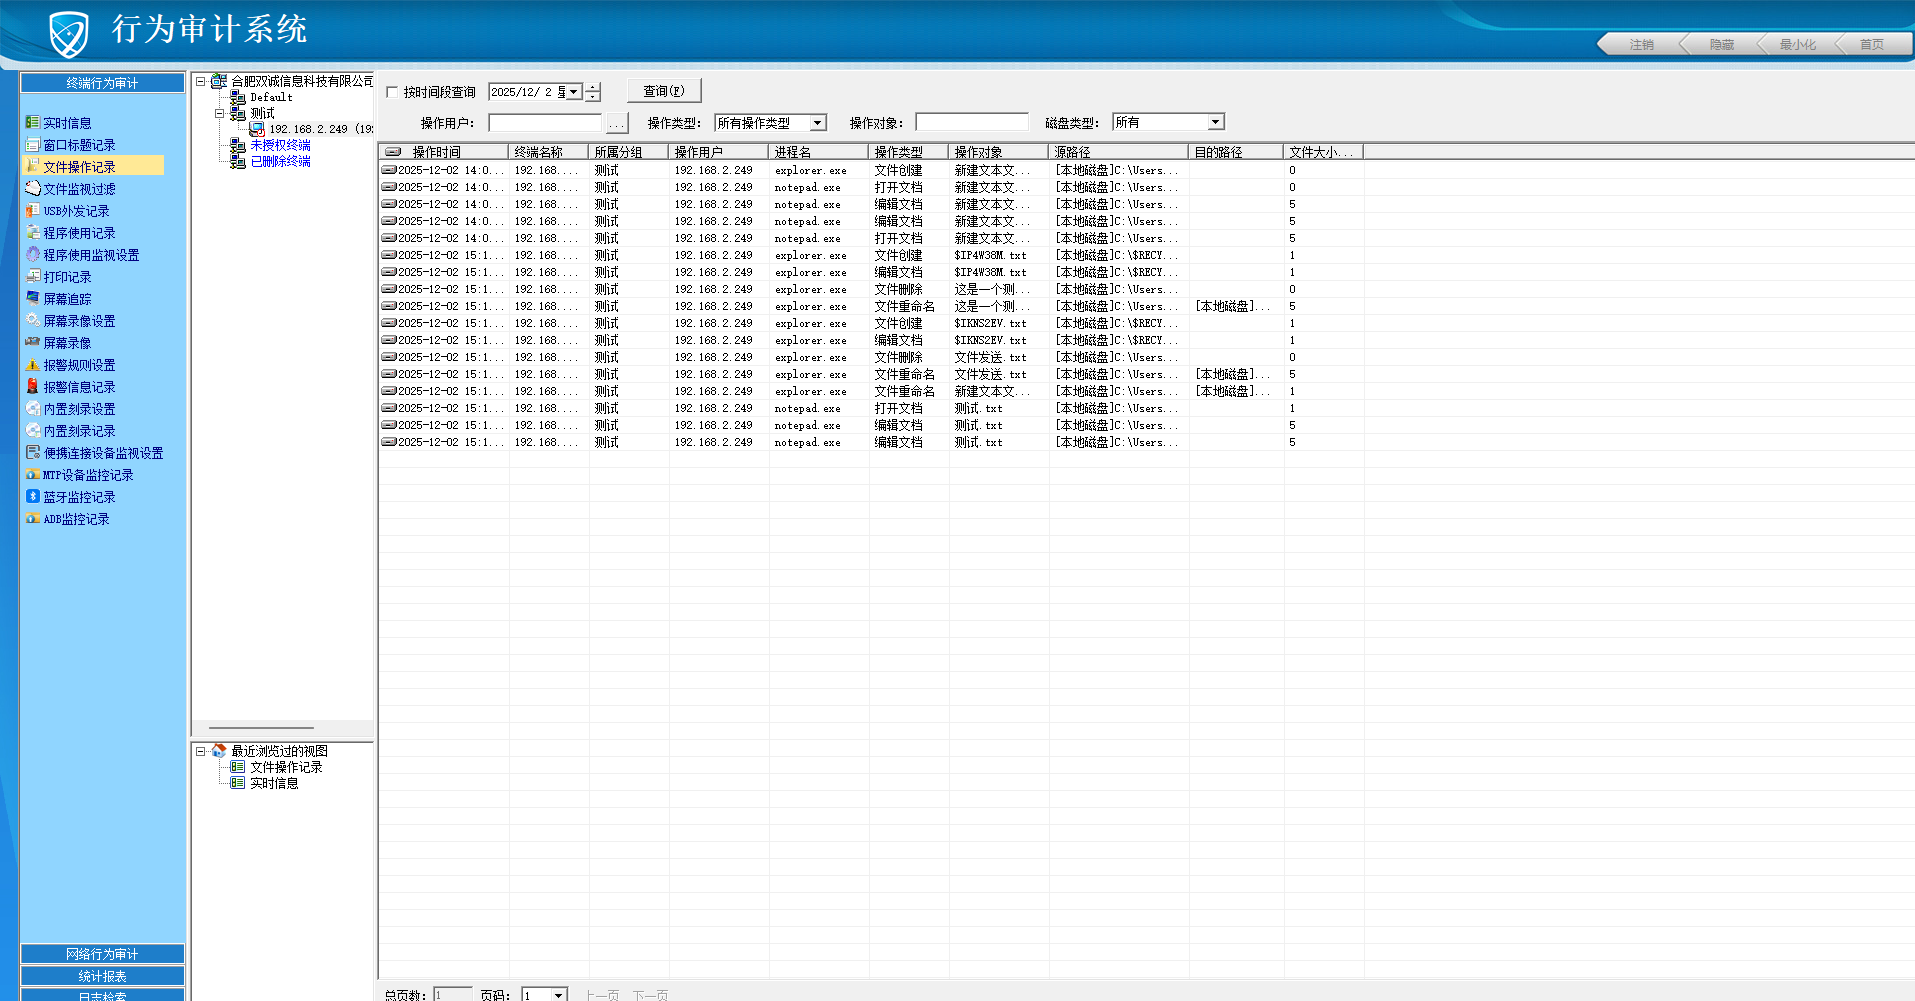The image size is (1915, 1001).
Task: Increment the date spinner up arrow
Action: tap(593, 87)
